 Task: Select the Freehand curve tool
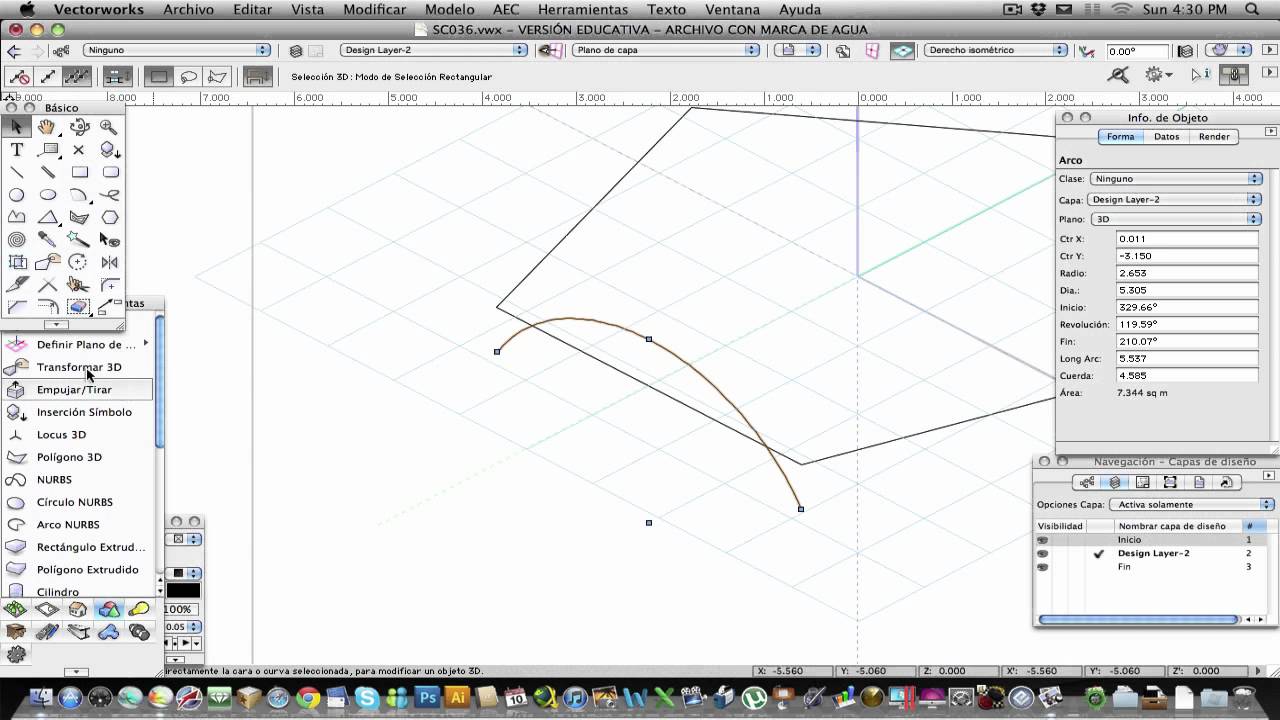tap(110, 195)
